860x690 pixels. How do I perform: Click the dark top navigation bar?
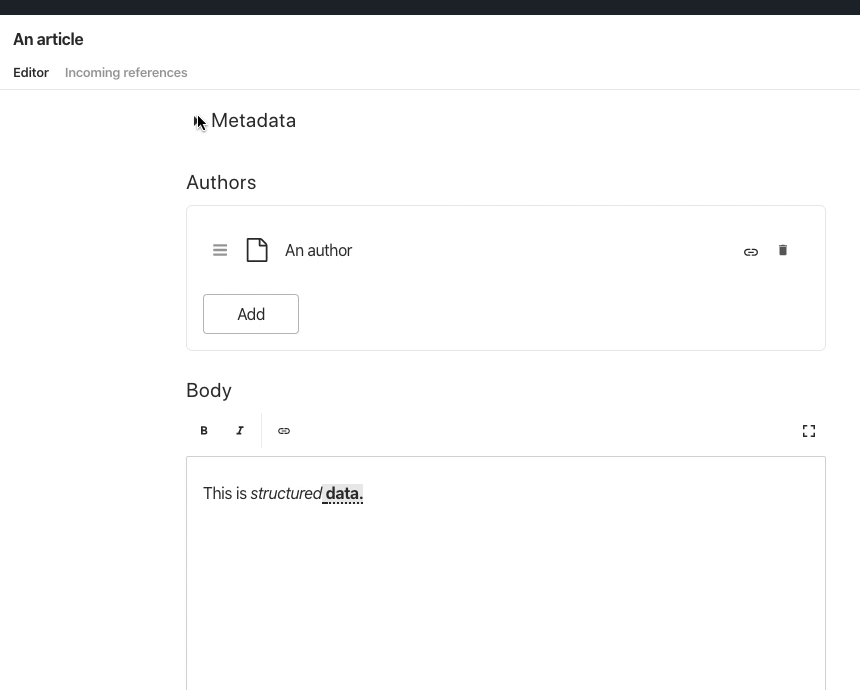click(430, 8)
